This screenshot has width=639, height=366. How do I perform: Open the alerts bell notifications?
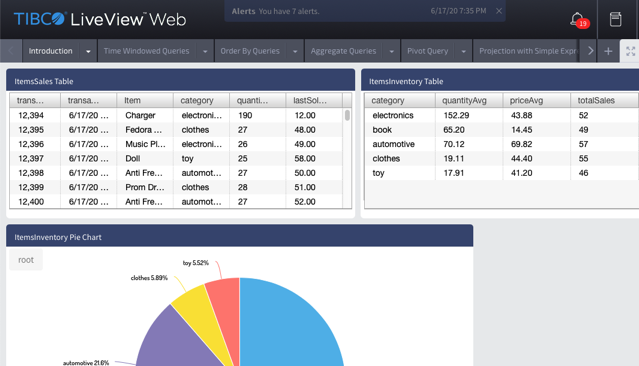[x=578, y=19]
